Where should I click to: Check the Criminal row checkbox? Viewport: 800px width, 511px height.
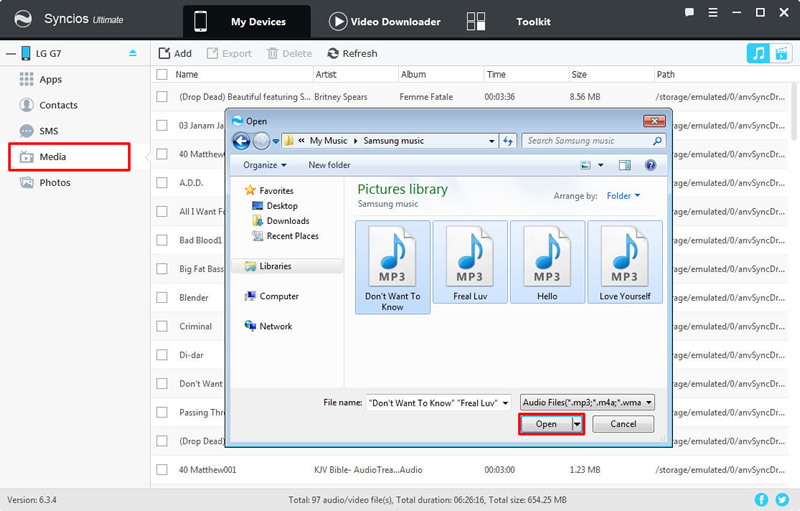(162, 326)
